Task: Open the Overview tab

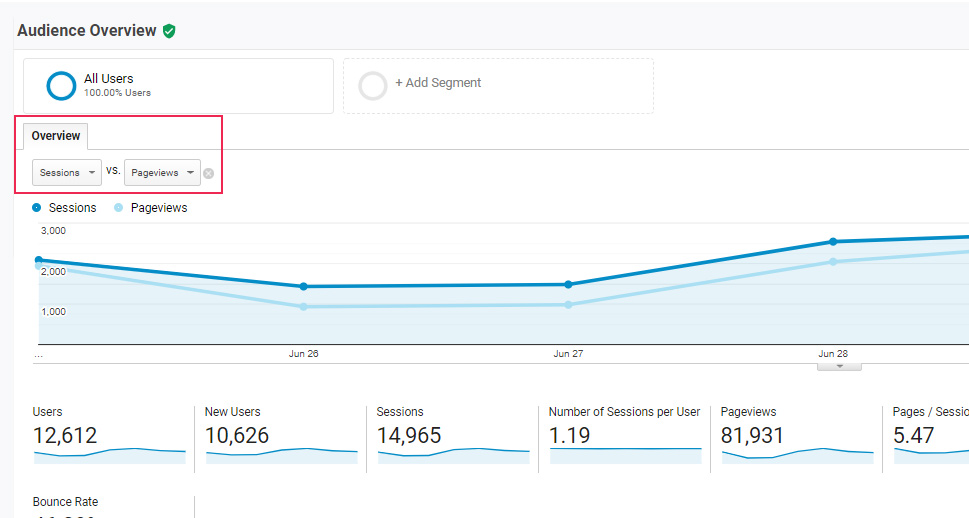Action: (56, 136)
